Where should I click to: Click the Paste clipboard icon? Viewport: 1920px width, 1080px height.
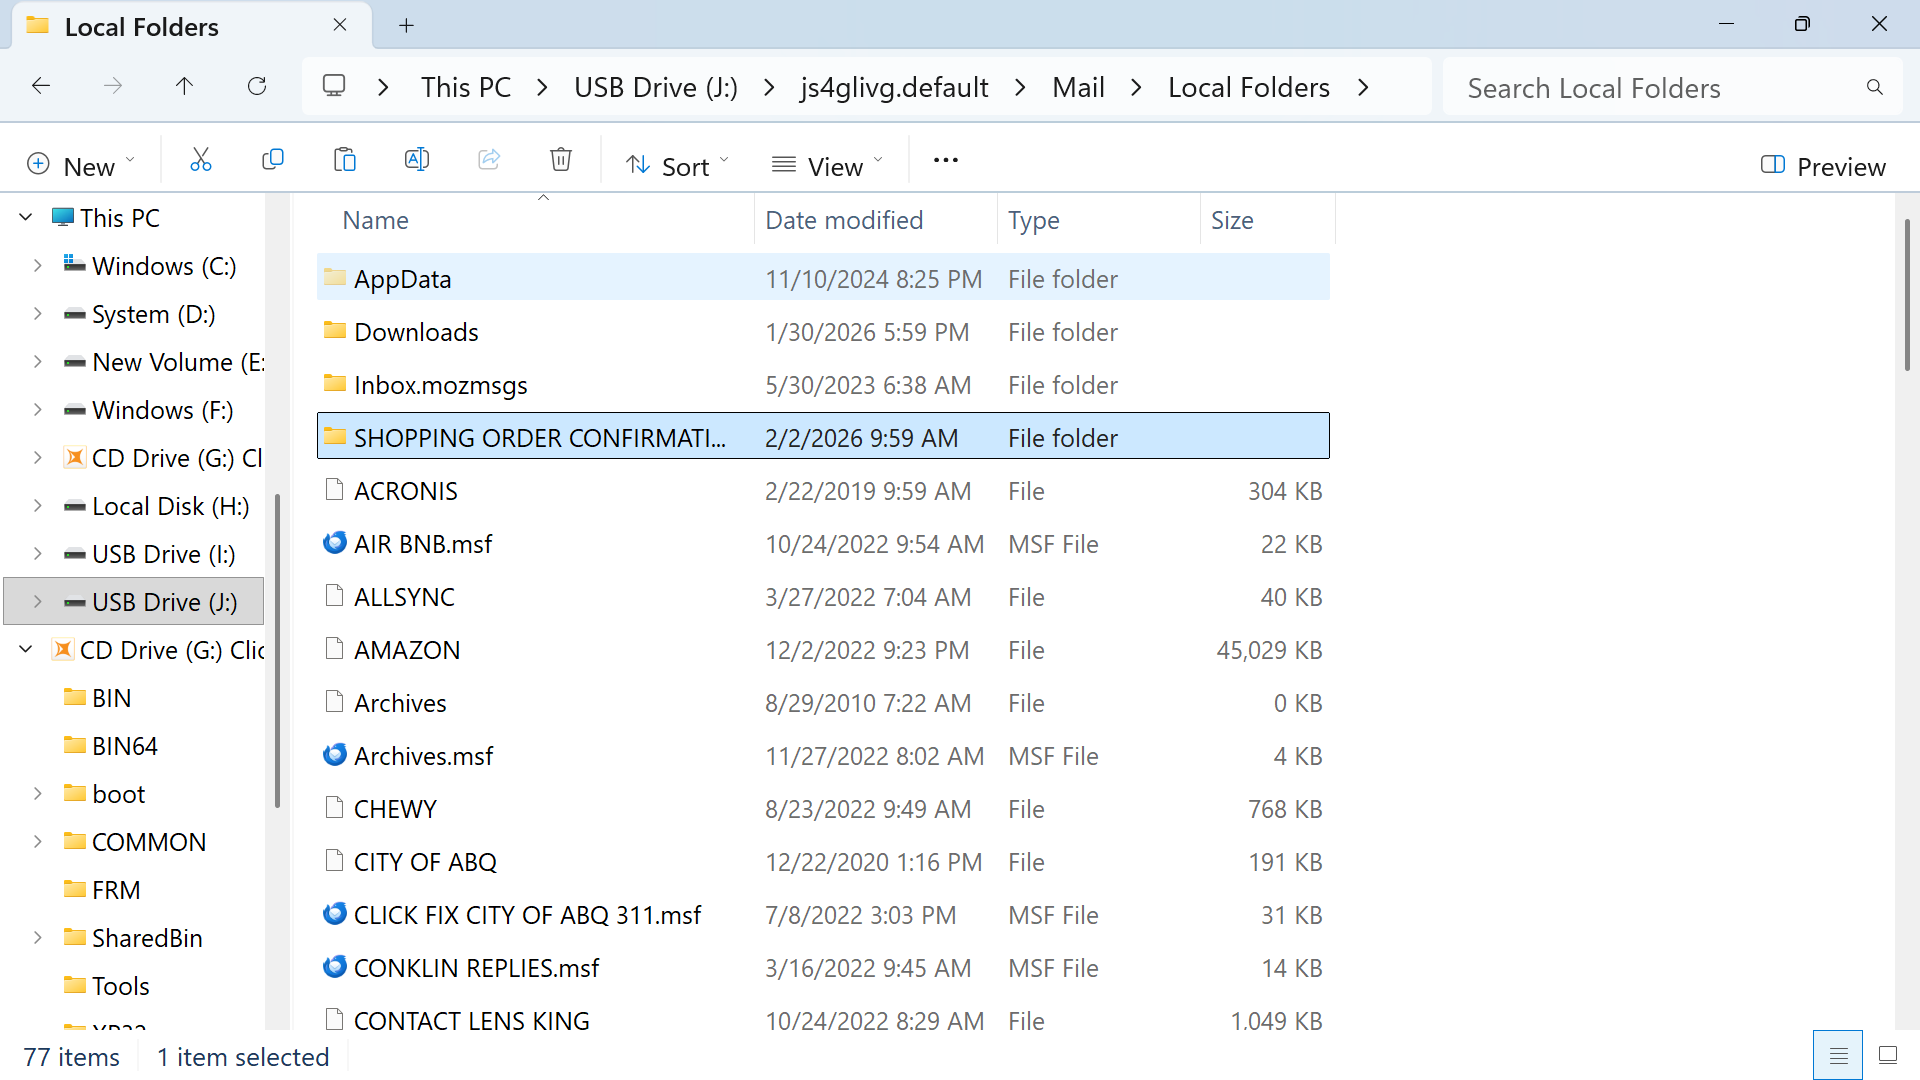345,161
